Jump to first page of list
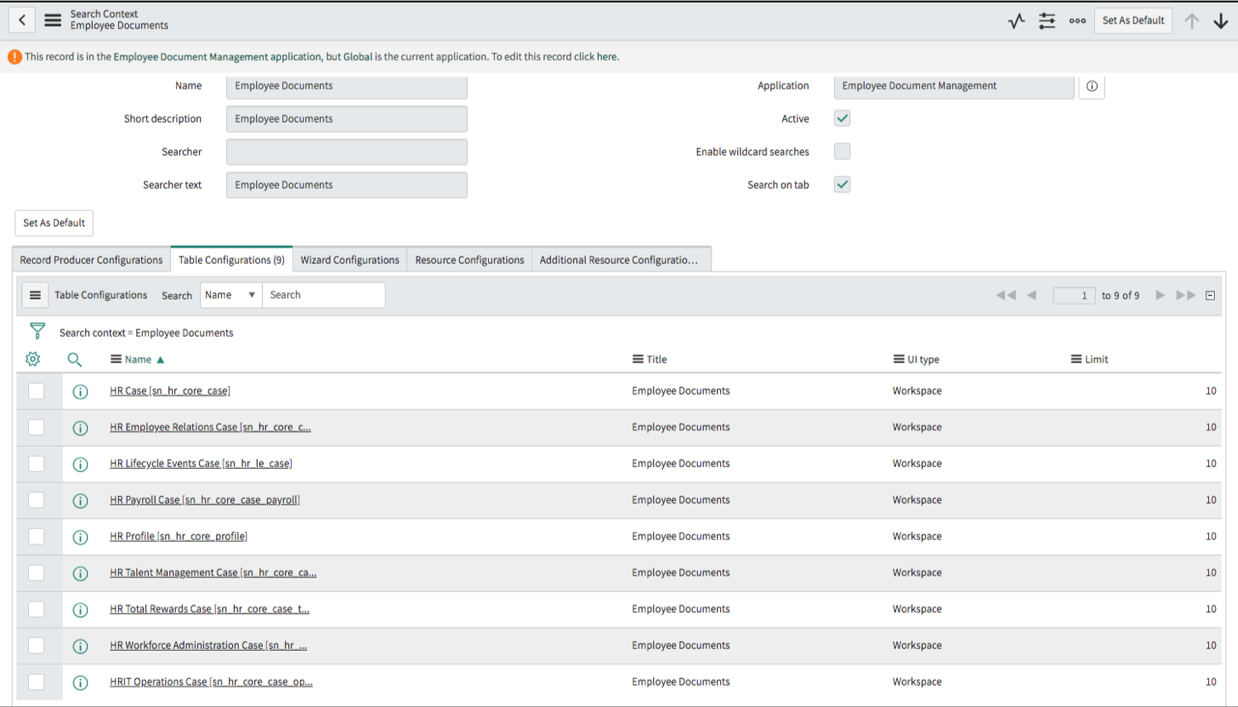Screen dimensions: 1238x707 coord(1006,295)
